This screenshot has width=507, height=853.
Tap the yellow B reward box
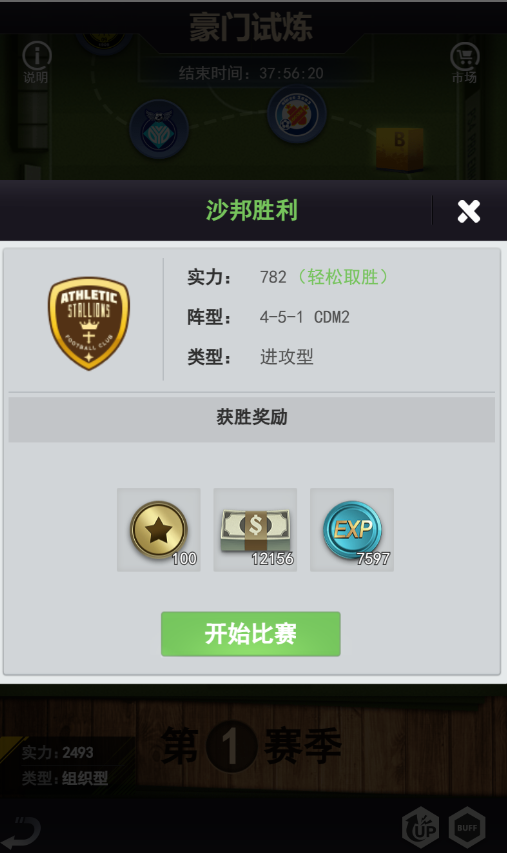click(x=400, y=149)
